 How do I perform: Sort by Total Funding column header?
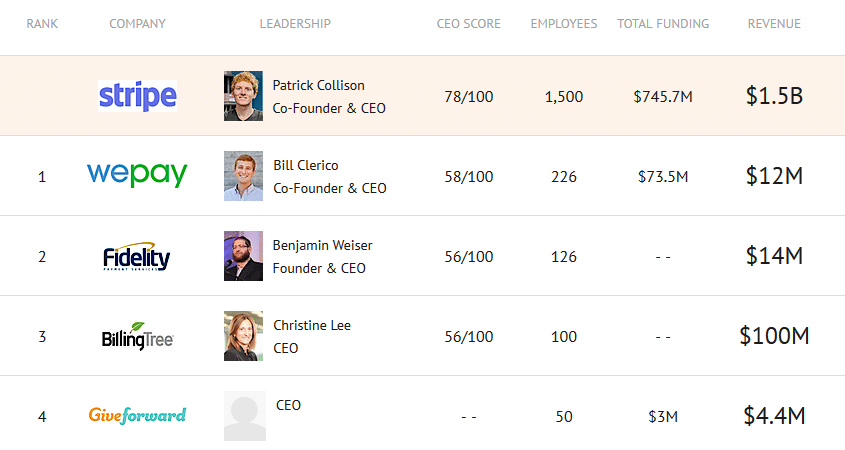[x=663, y=23]
